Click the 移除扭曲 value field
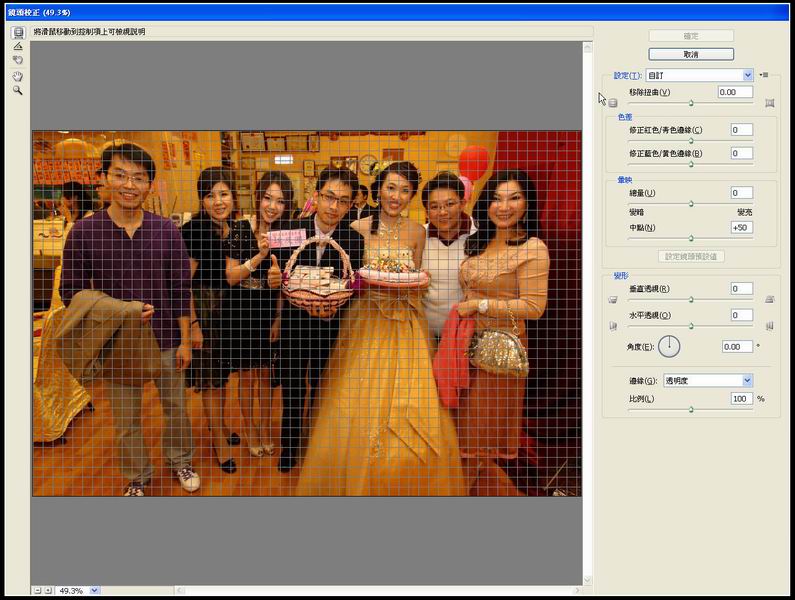 736,92
